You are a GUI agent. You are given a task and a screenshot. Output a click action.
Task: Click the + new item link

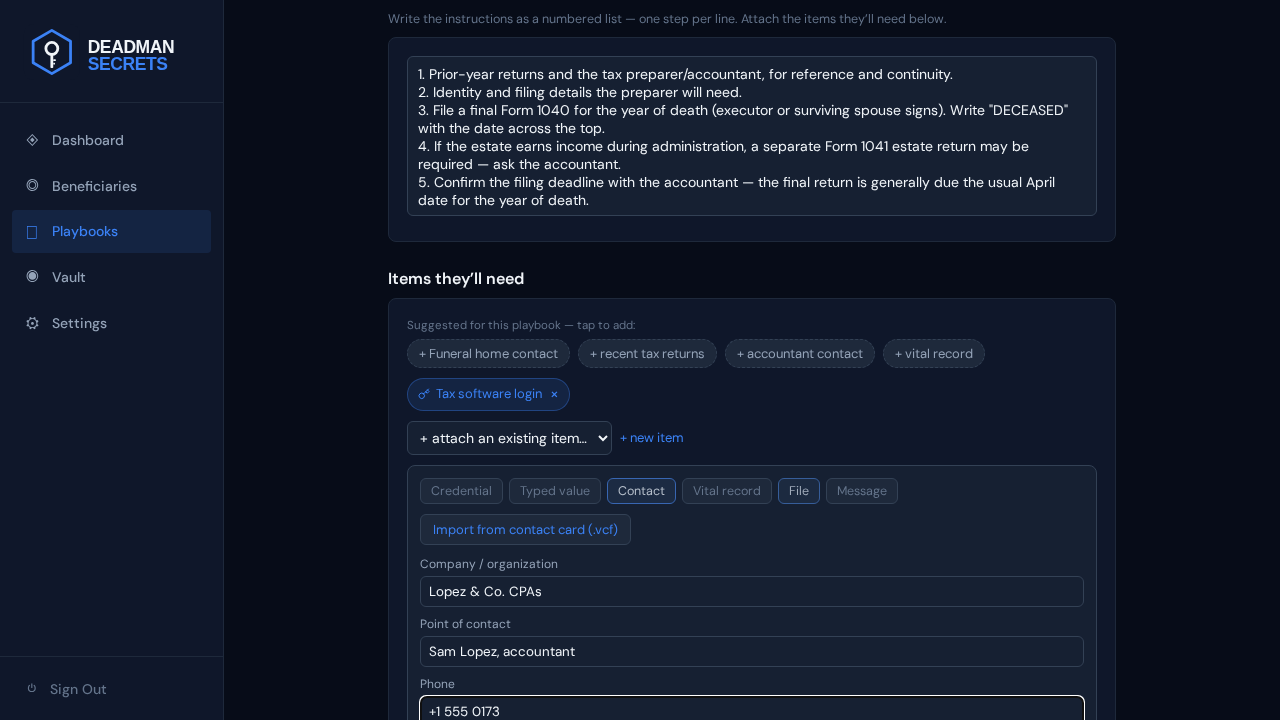(x=652, y=438)
